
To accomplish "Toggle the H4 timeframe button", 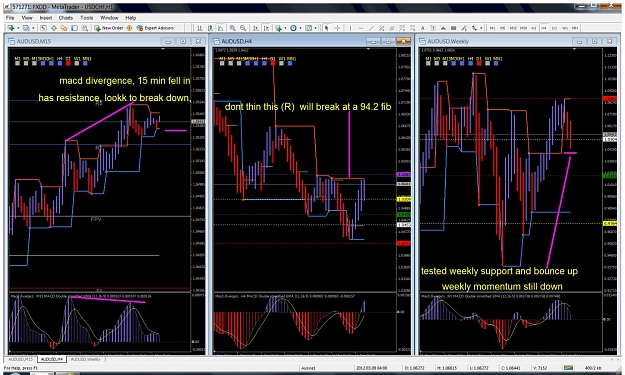I will (544, 28).
